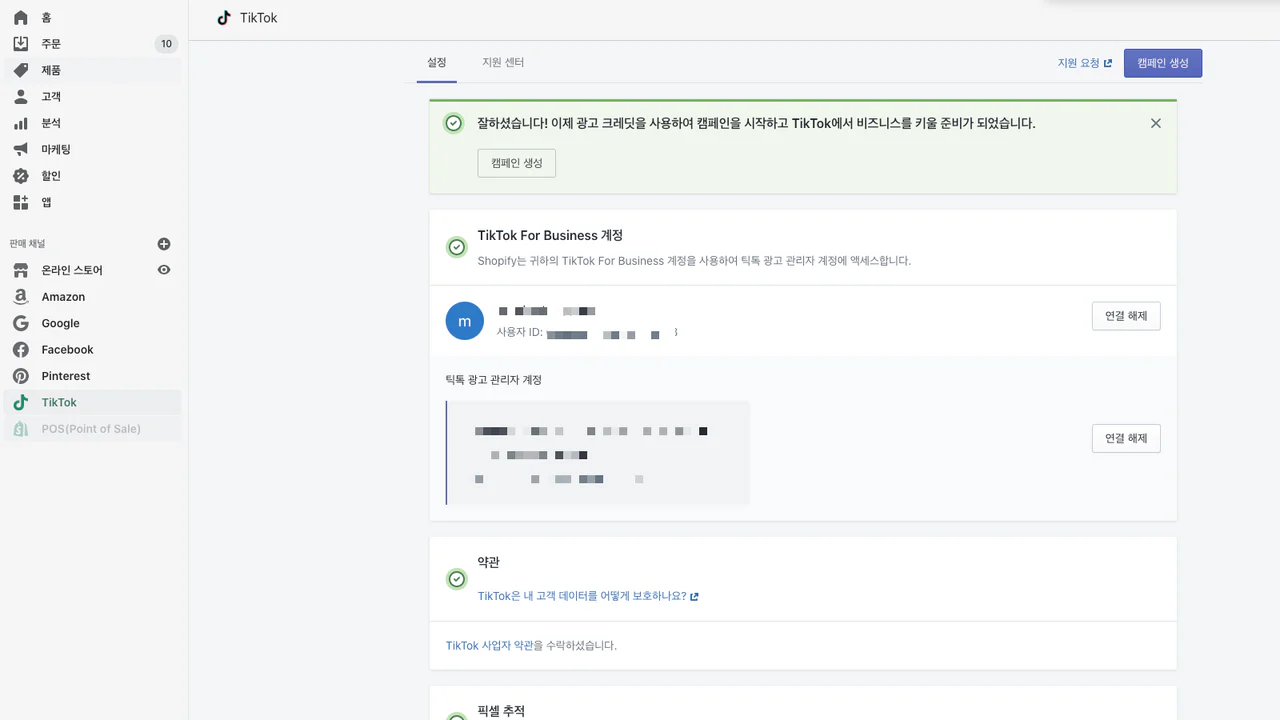Open the Home (홈) page icon

[x=21, y=18]
